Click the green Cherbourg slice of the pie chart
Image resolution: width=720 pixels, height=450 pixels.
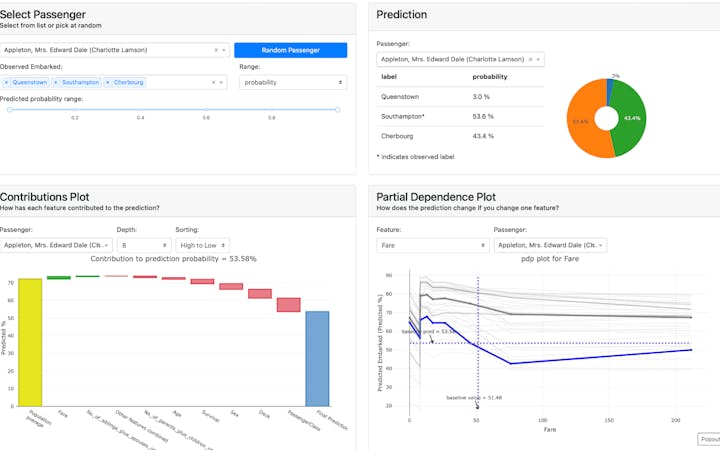[630, 119]
